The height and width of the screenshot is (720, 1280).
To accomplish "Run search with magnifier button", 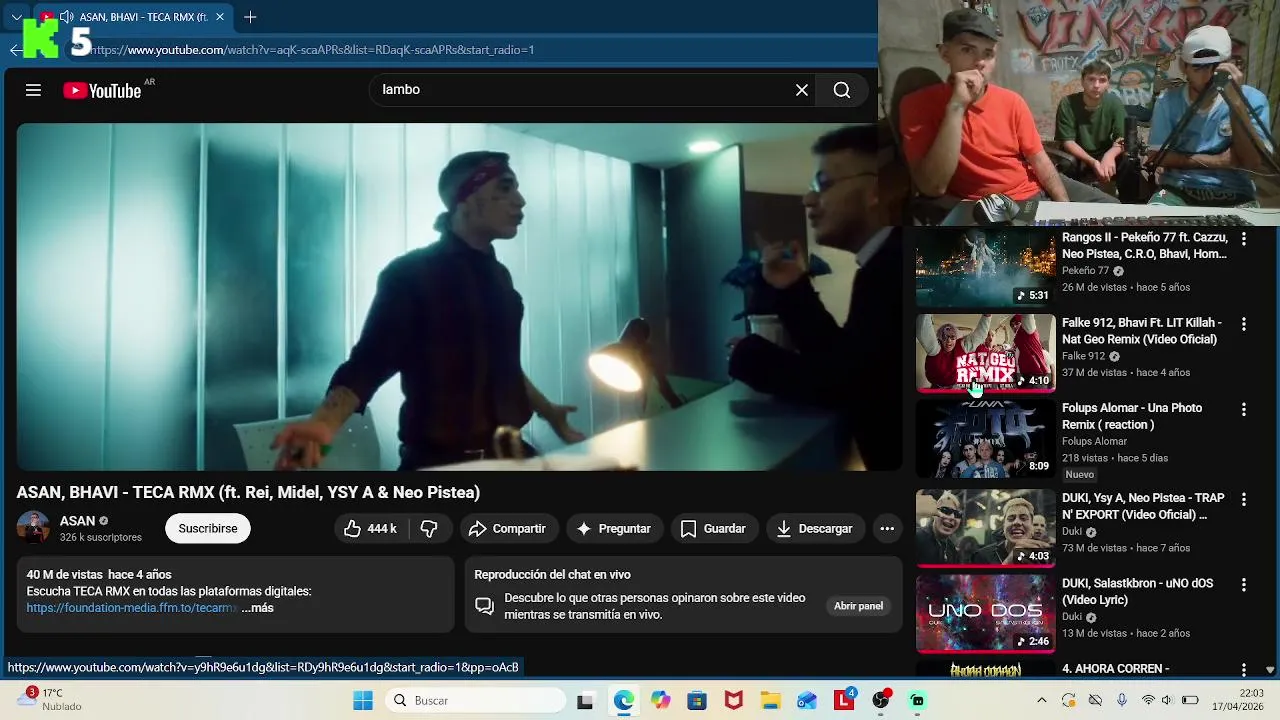I will 842,90.
